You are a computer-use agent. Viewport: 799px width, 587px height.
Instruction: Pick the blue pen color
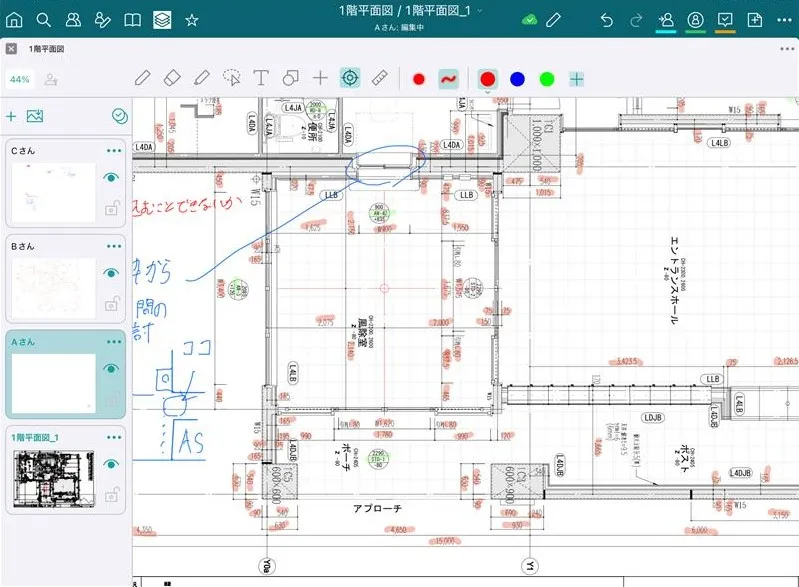[x=517, y=78]
